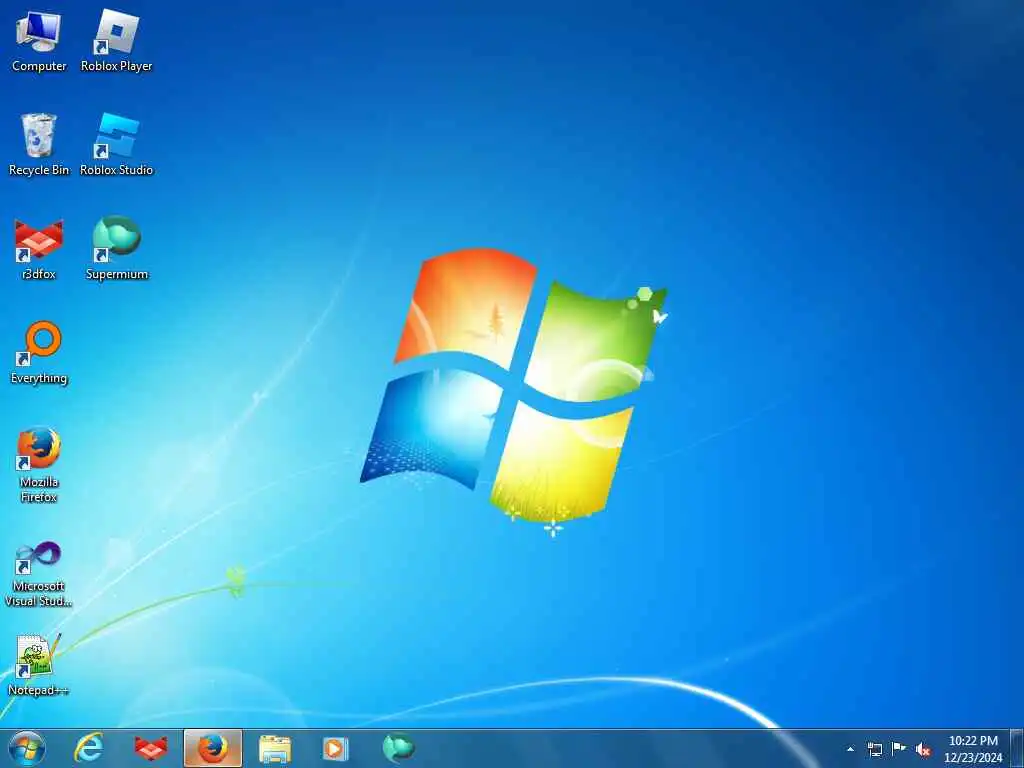
Task: Open Windows Explorer from the taskbar
Action: (275, 748)
